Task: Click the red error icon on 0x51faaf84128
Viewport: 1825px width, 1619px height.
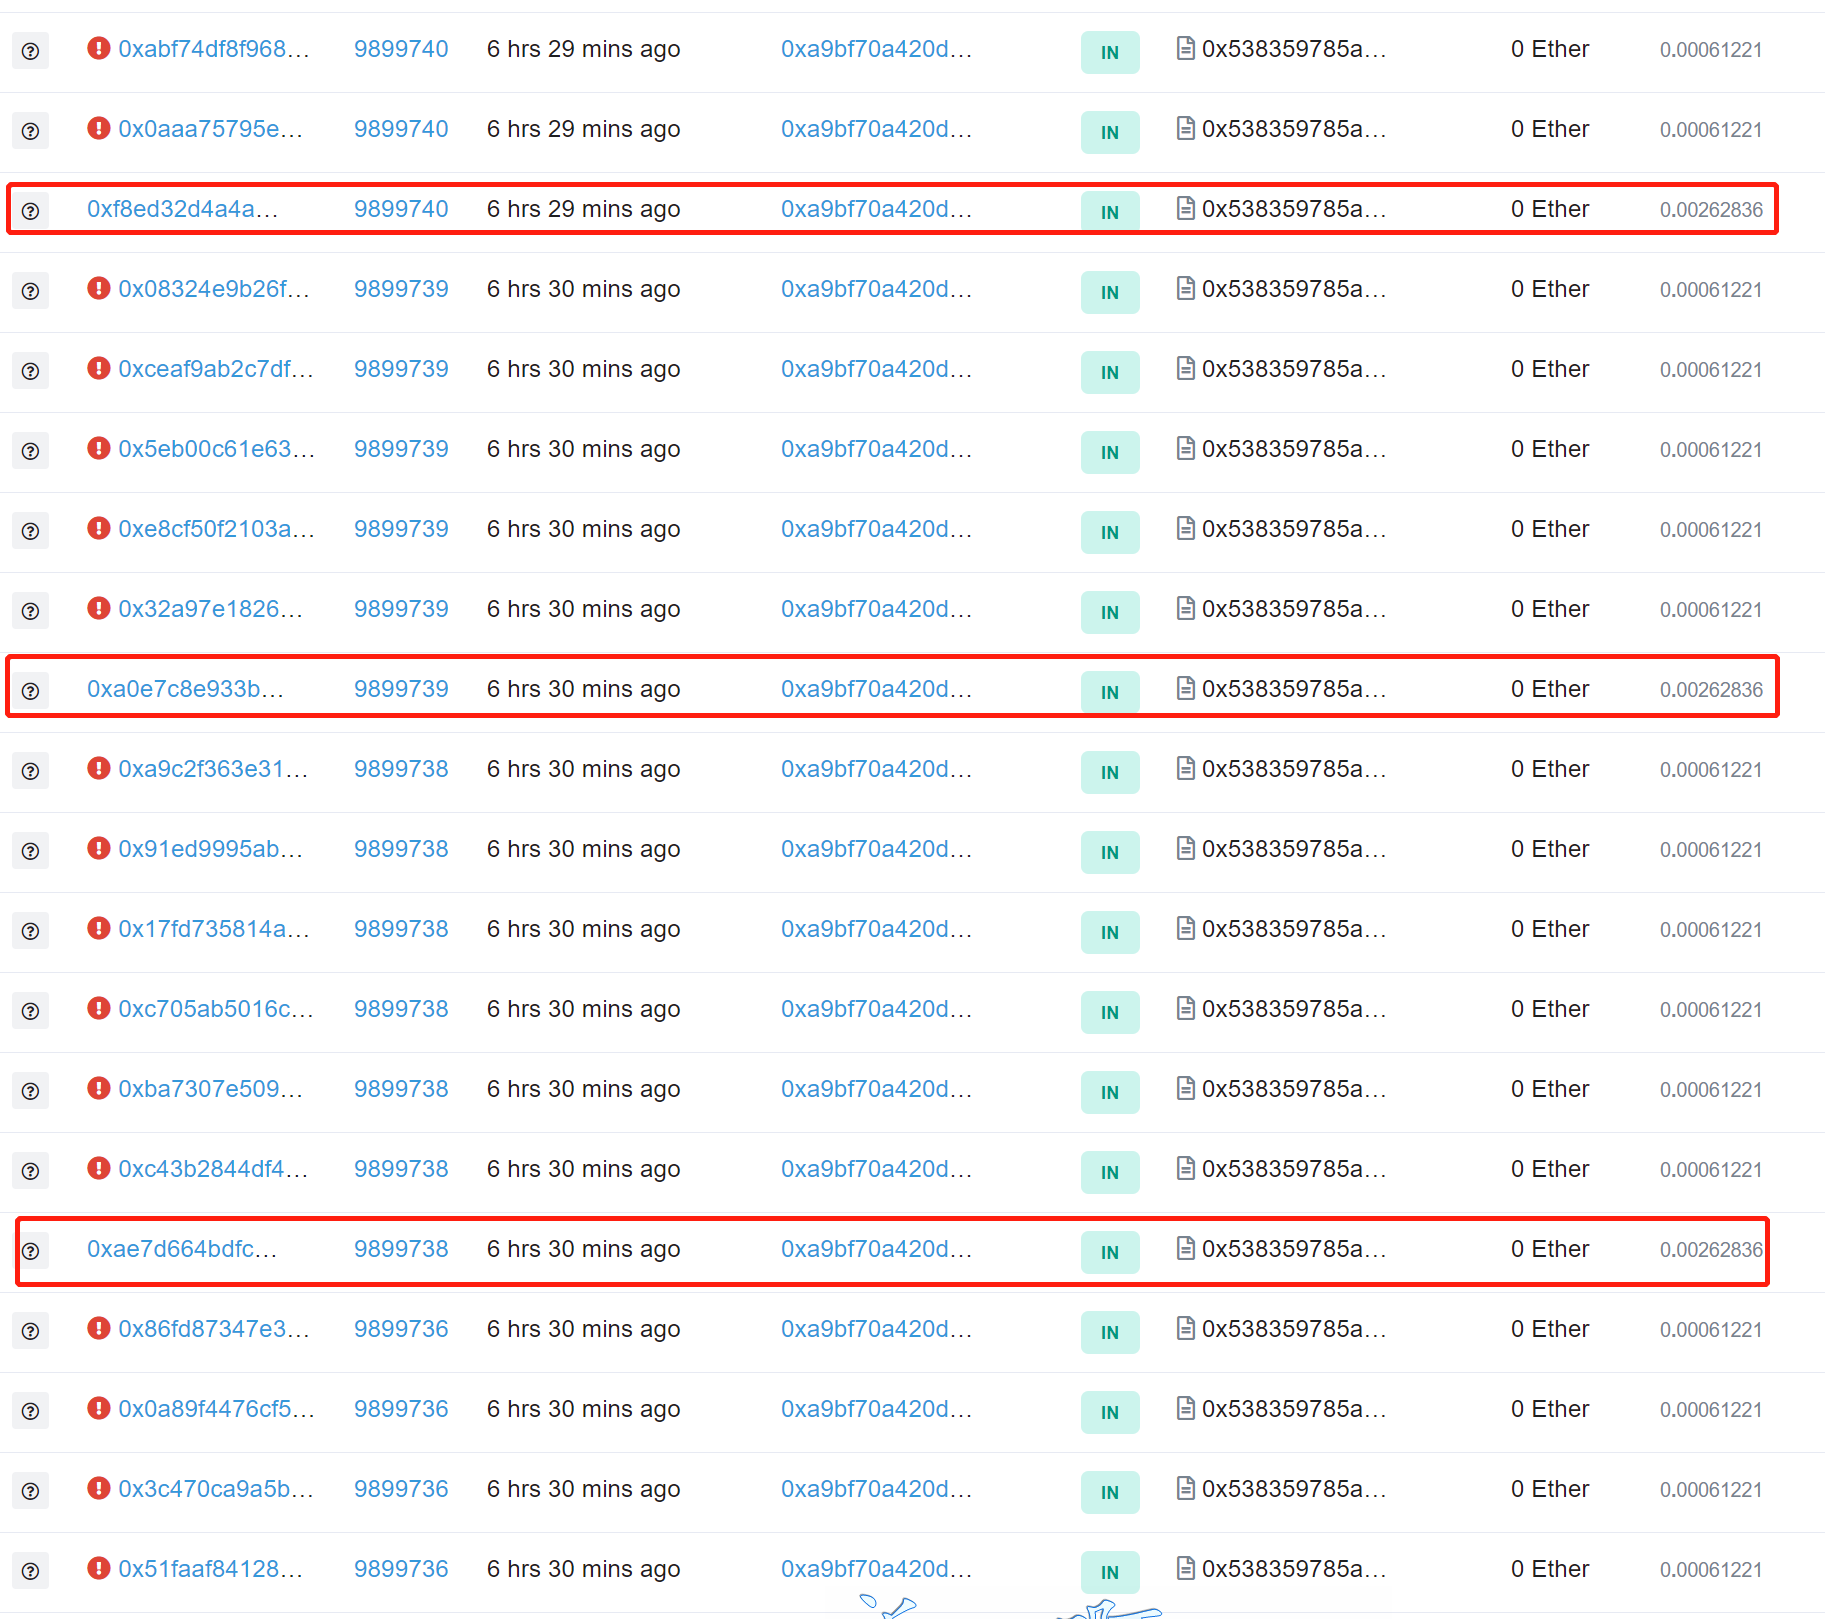Action: coord(98,1568)
